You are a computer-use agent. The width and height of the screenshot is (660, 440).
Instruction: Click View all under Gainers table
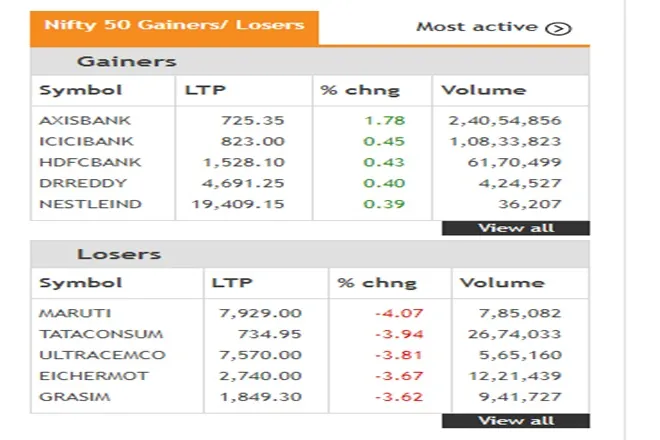(x=516, y=228)
